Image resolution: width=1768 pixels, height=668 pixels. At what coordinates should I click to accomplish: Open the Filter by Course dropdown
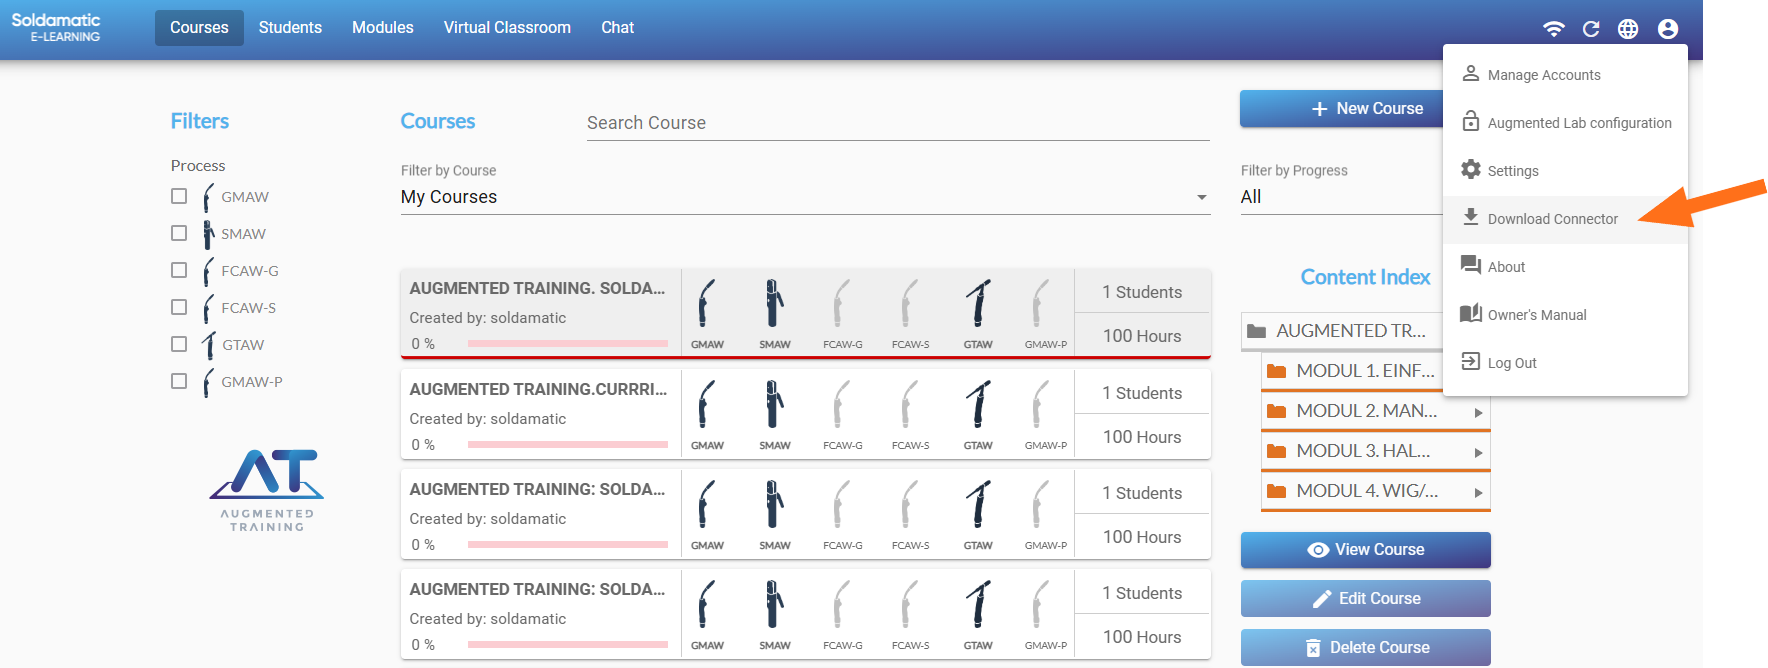coord(804,197)
